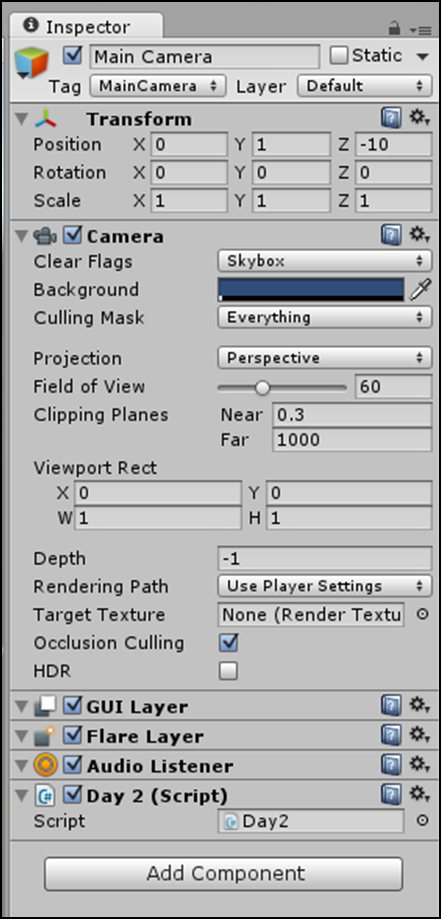This screenshot has height=919, width=441.
Task: Open Clear Flags dropdown Skybox
Action: tap(325, 261)
